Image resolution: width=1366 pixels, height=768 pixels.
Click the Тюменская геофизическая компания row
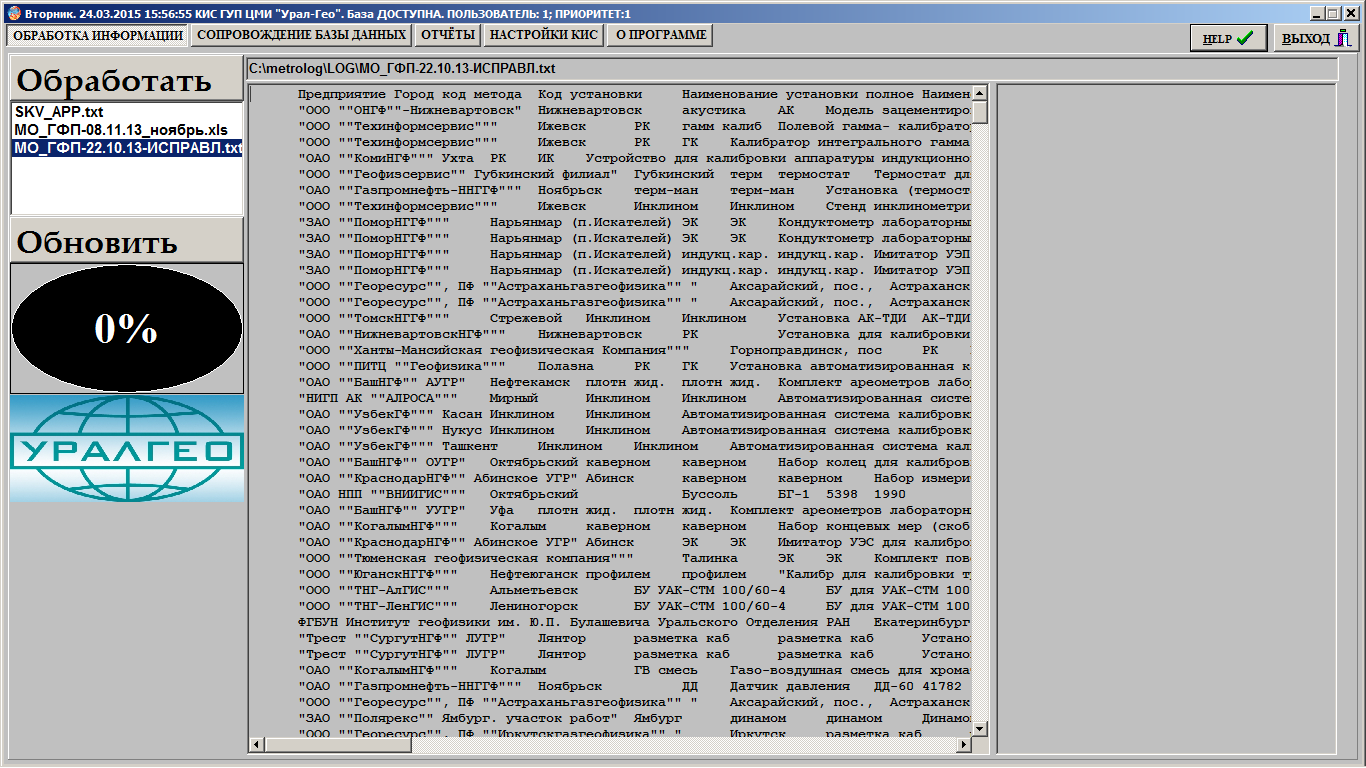(634, 558)
